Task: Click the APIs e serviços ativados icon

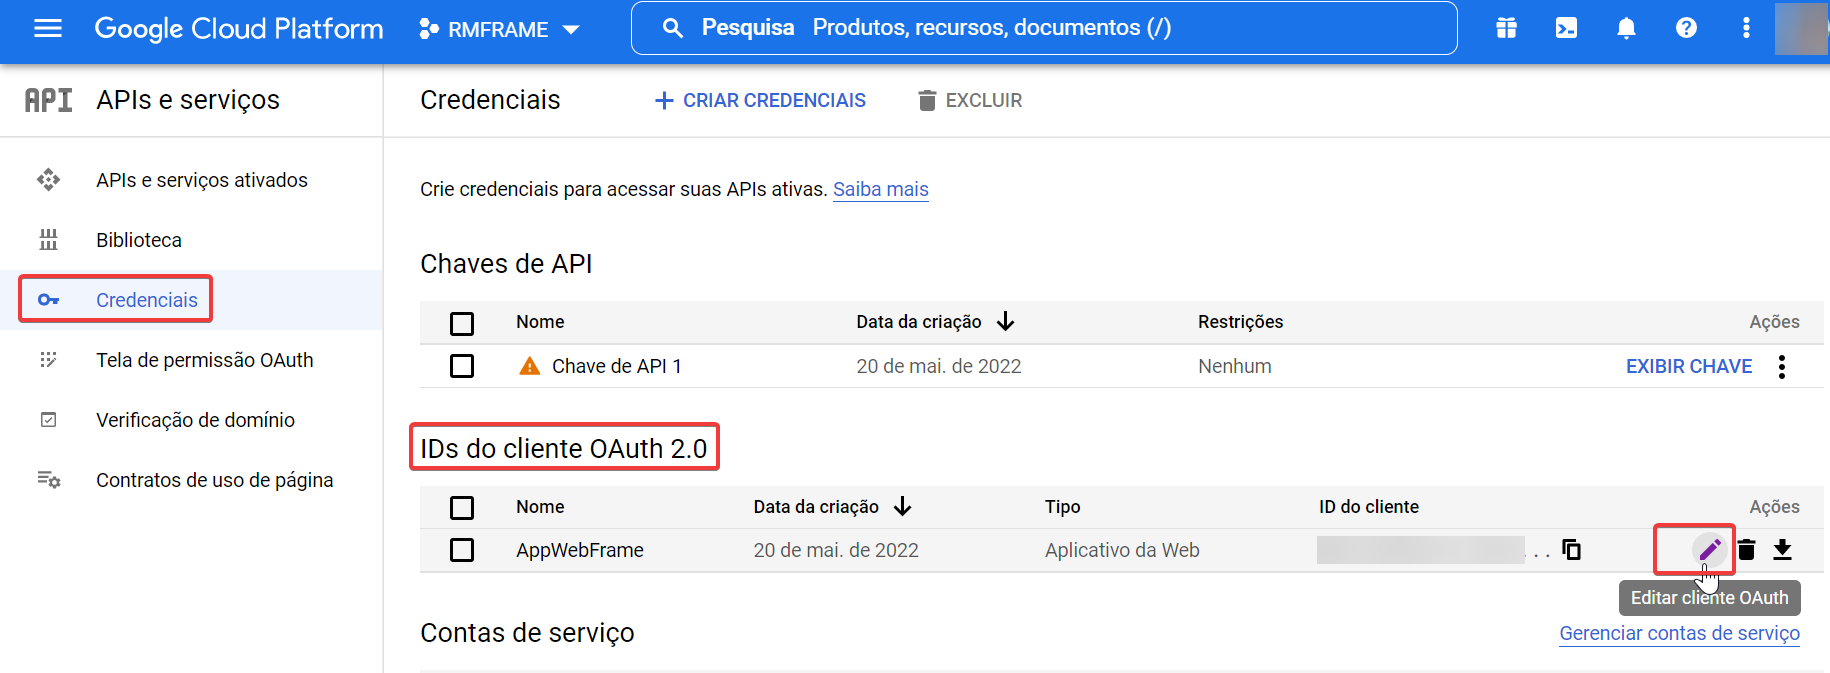Action: click(x=48, y=180)
